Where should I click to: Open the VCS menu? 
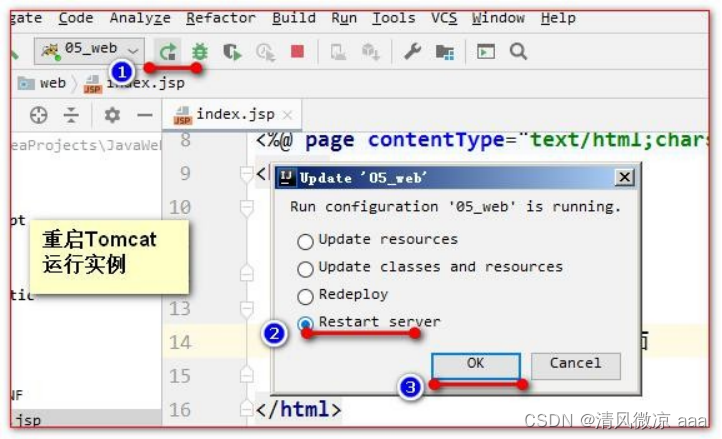coord(444,18)
